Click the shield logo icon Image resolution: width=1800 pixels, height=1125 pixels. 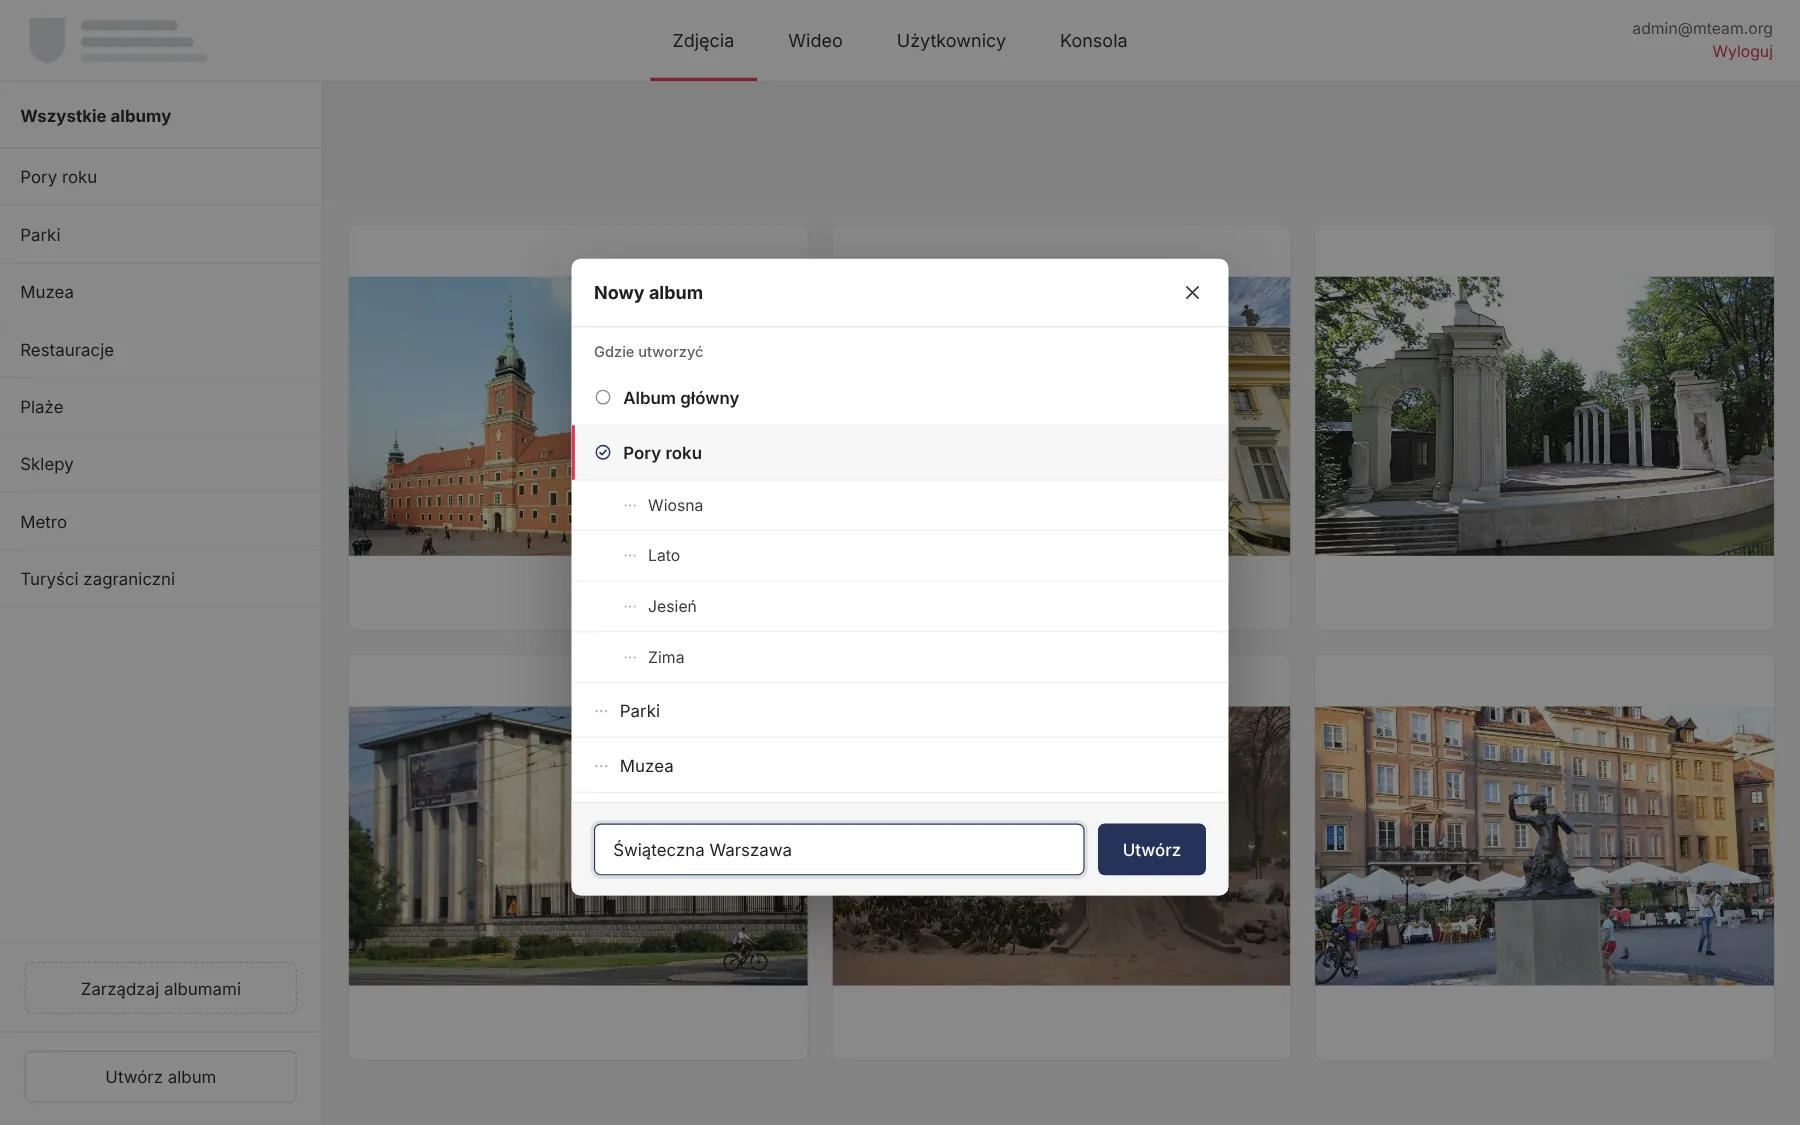pyautogui.click(x=47, y=40)
